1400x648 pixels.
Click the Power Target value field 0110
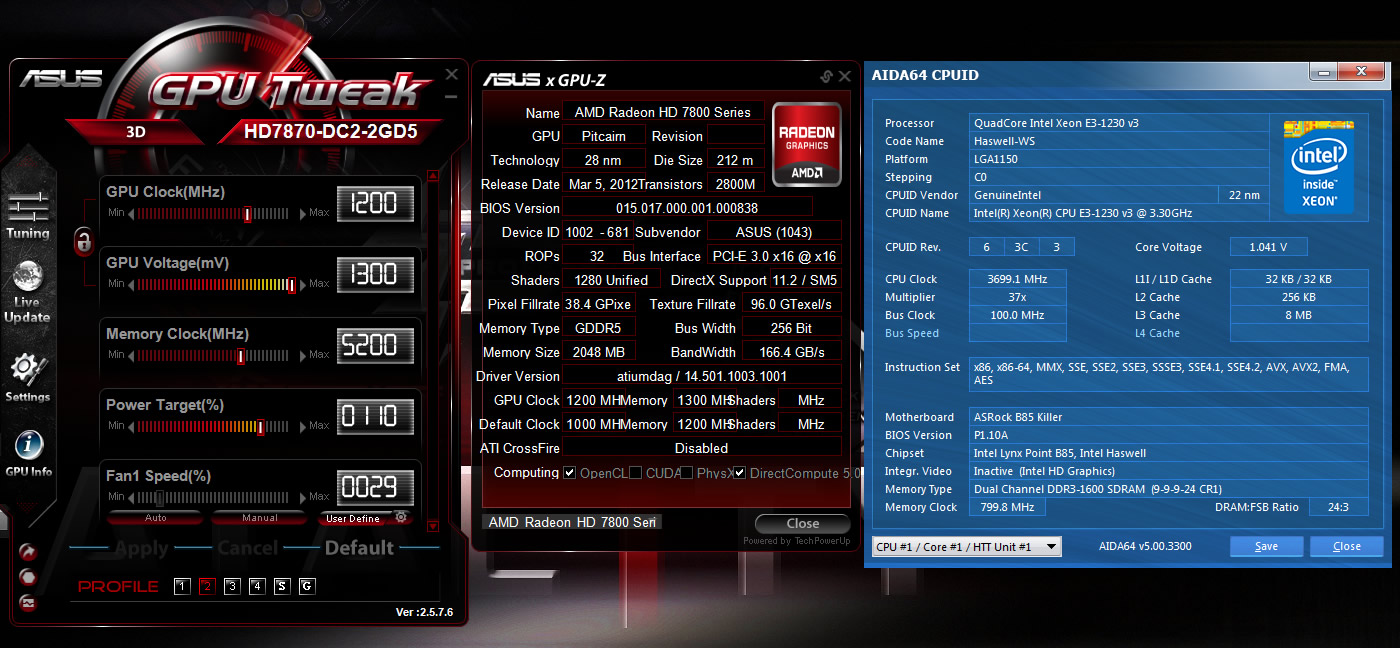pyautogui.click(x=375, y=417)
